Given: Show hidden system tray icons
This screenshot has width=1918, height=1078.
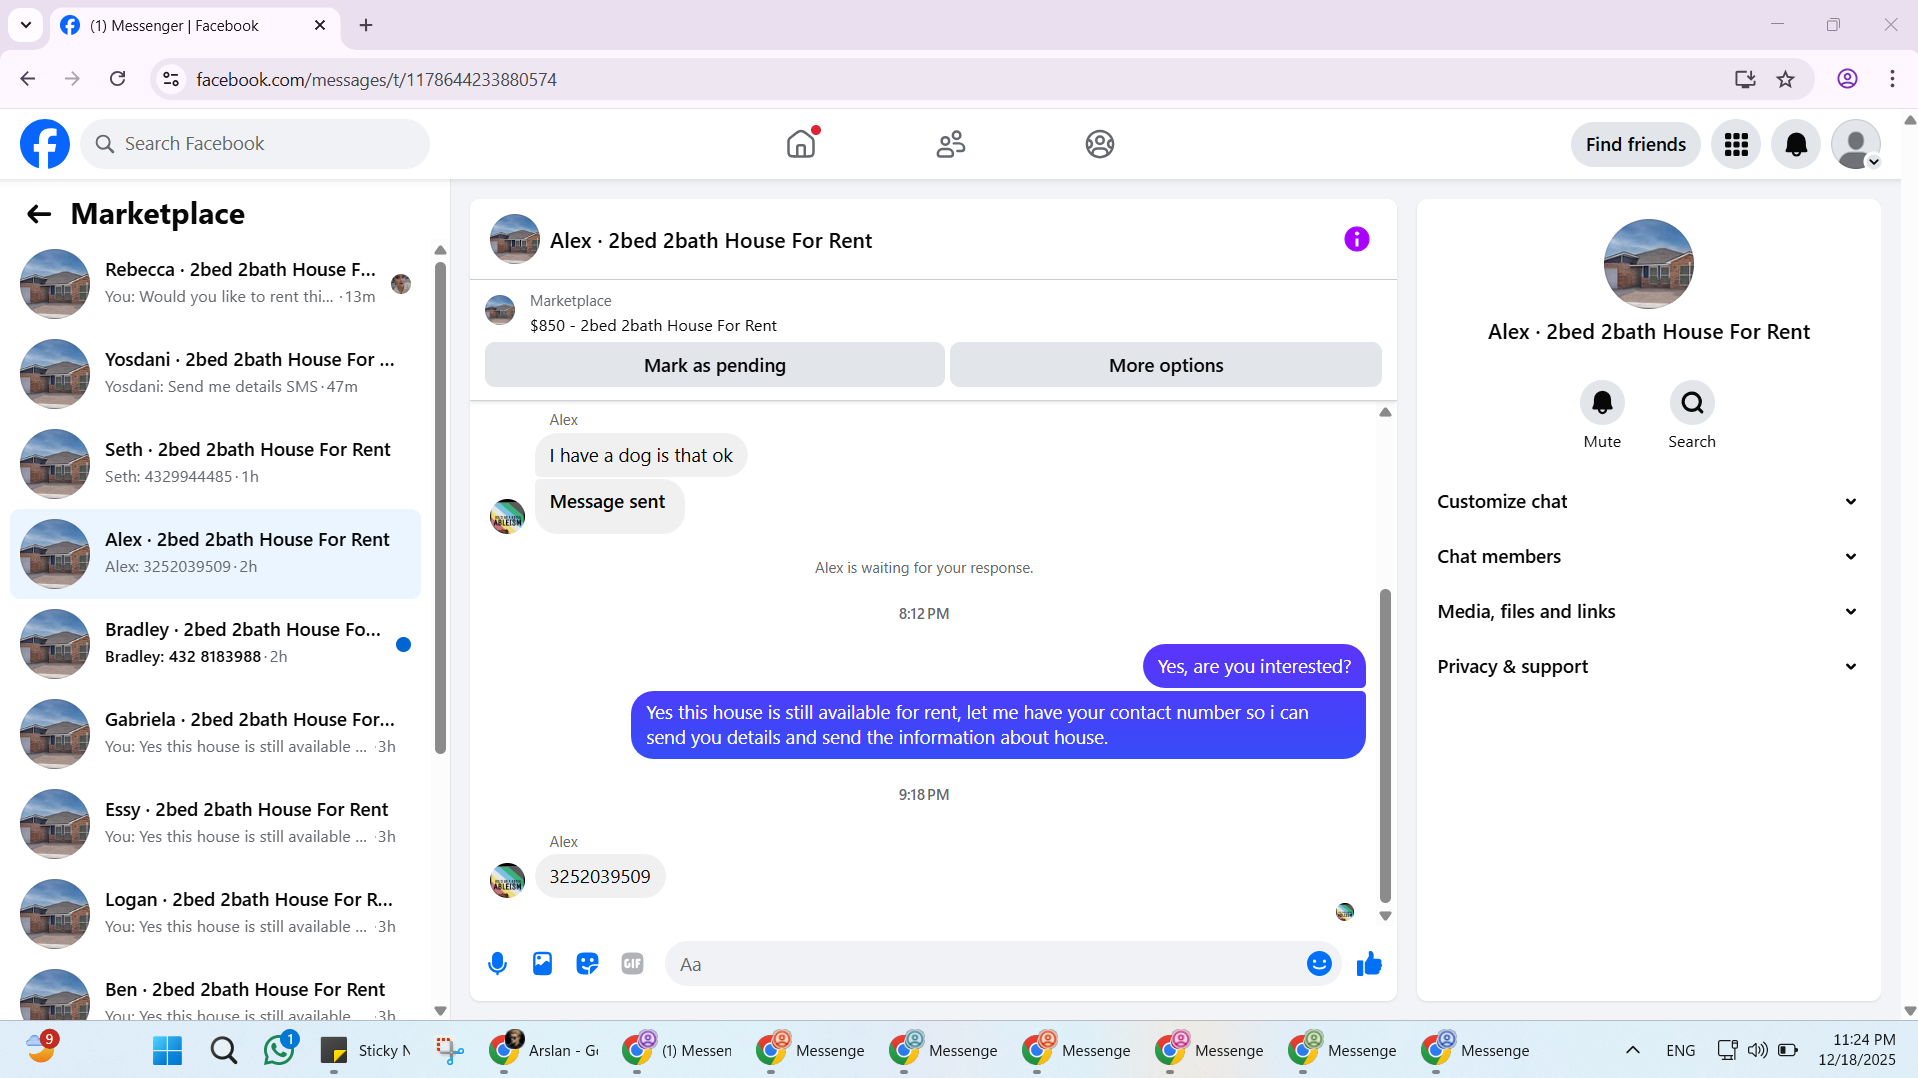Looking at the screenshot, I should (x=1632, y=1050).
